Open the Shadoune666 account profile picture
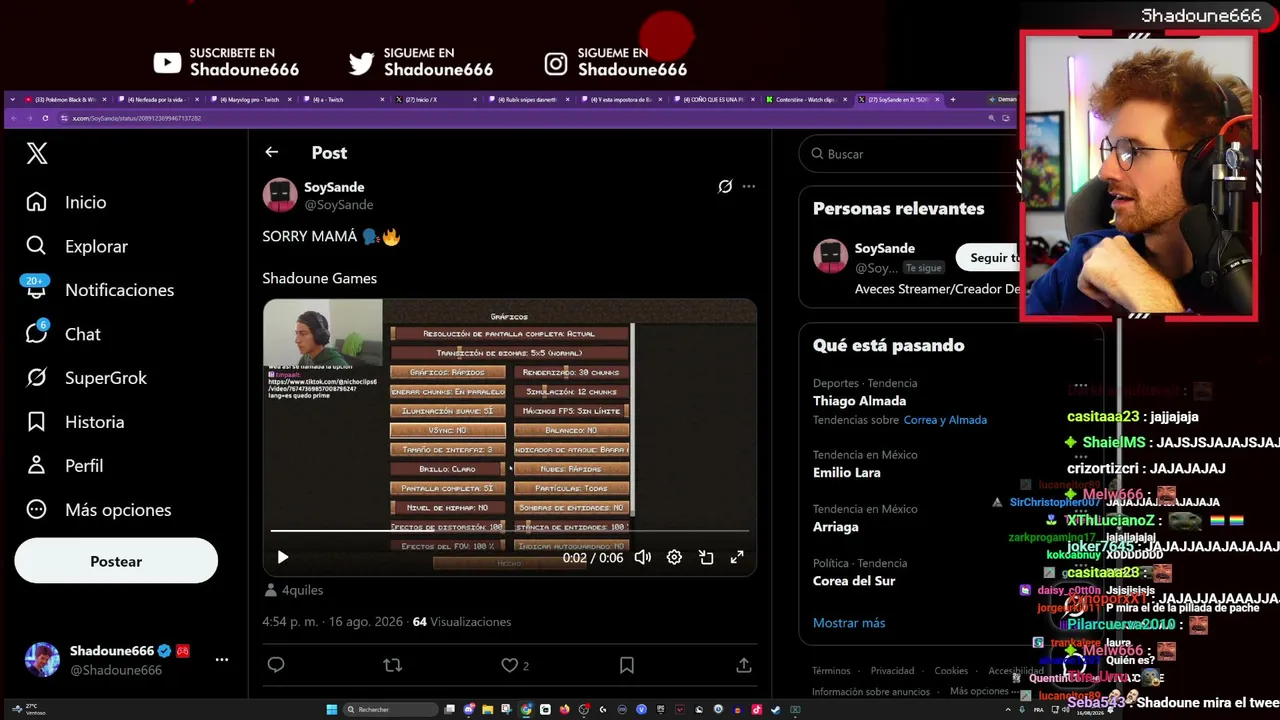 click(x=42, y=660)
